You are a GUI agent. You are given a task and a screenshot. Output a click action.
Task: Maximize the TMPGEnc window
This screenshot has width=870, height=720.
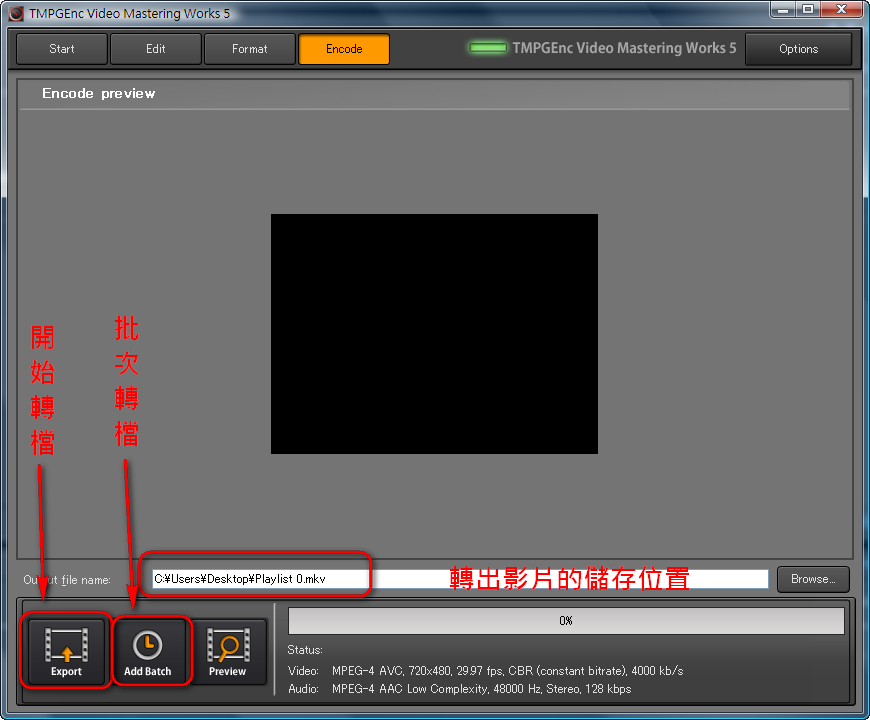pos(808,9)
